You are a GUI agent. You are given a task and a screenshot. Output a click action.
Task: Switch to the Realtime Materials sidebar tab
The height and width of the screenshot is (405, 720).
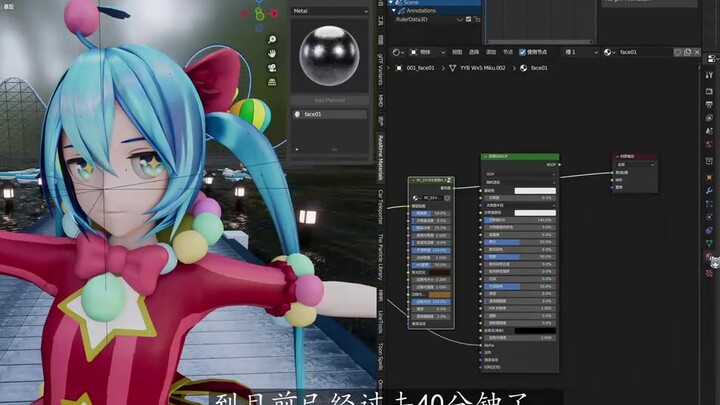tap(380, 158)
